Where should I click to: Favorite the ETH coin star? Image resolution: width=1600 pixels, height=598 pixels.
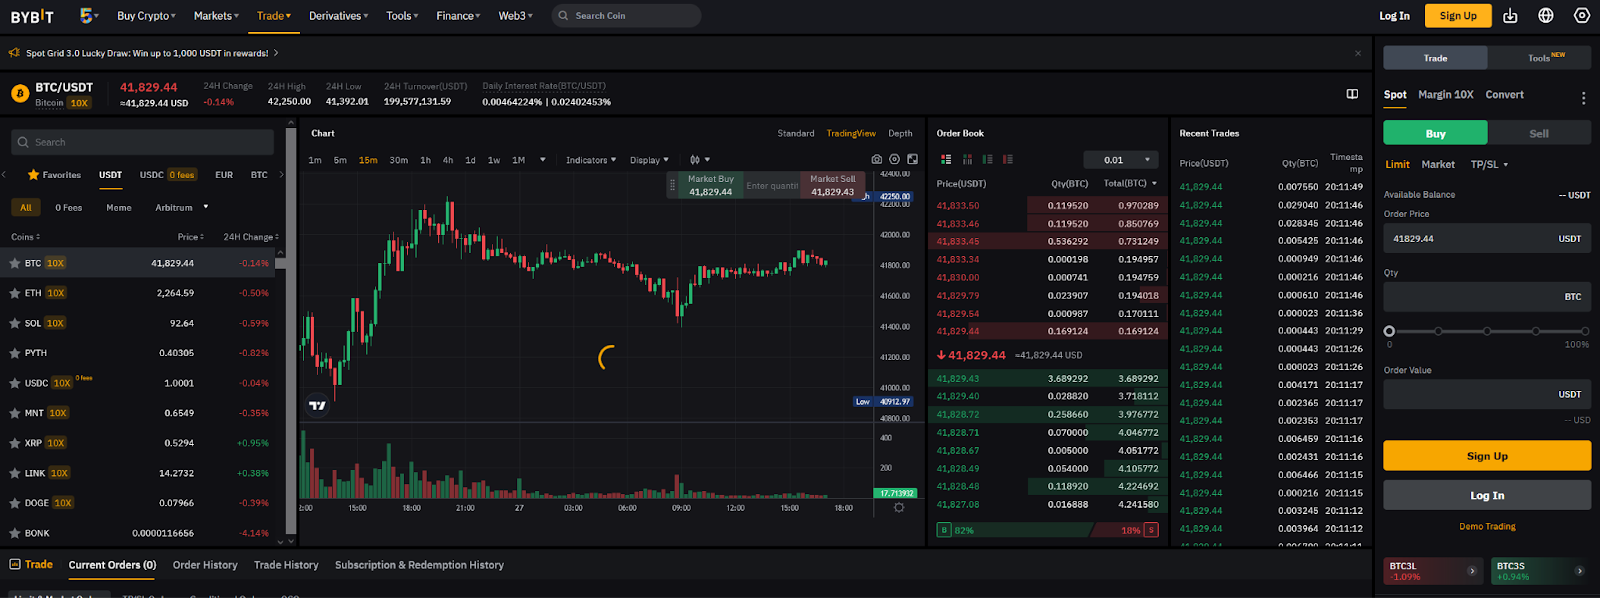coord(15,293)
